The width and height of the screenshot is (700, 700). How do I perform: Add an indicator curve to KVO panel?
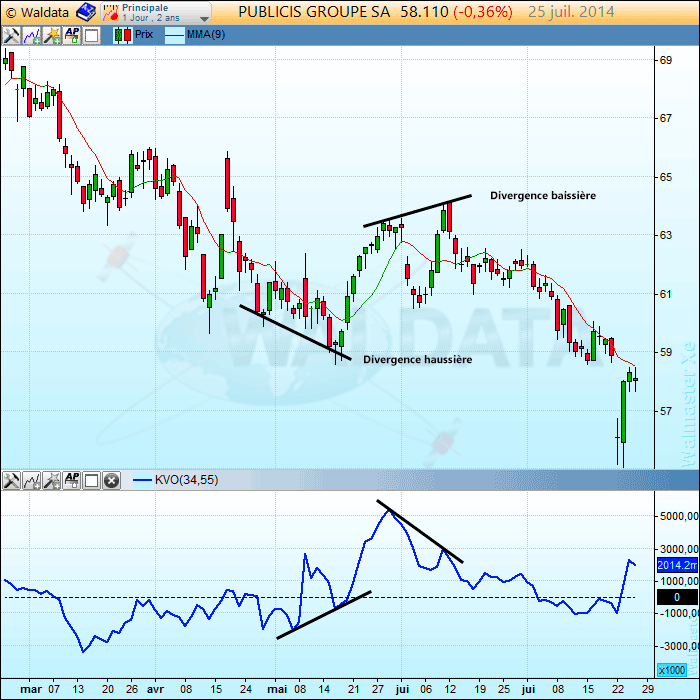[x=32, y=480]
